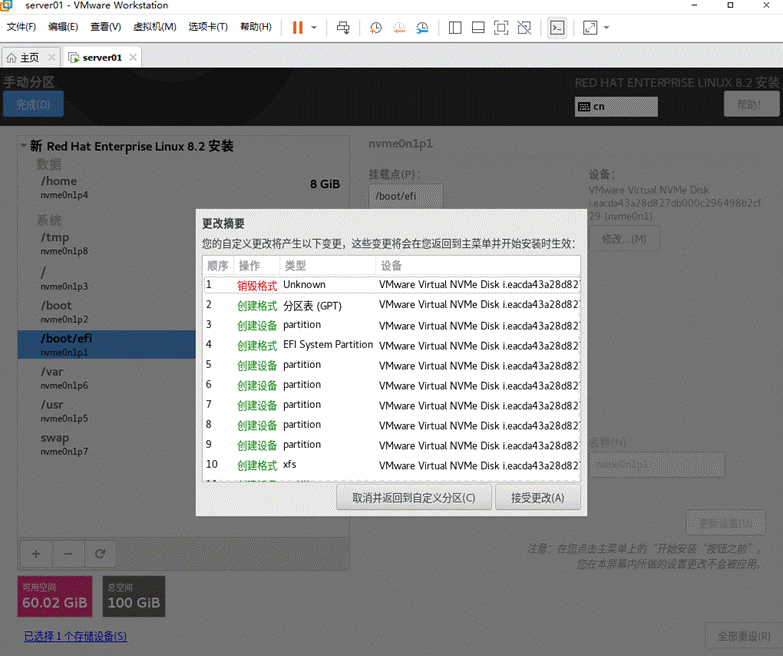The width and height of the screenshot is (783, 656).
Task: Click Send Ctrl+Alt+Del toolbar icon
Action: point(343,27)
